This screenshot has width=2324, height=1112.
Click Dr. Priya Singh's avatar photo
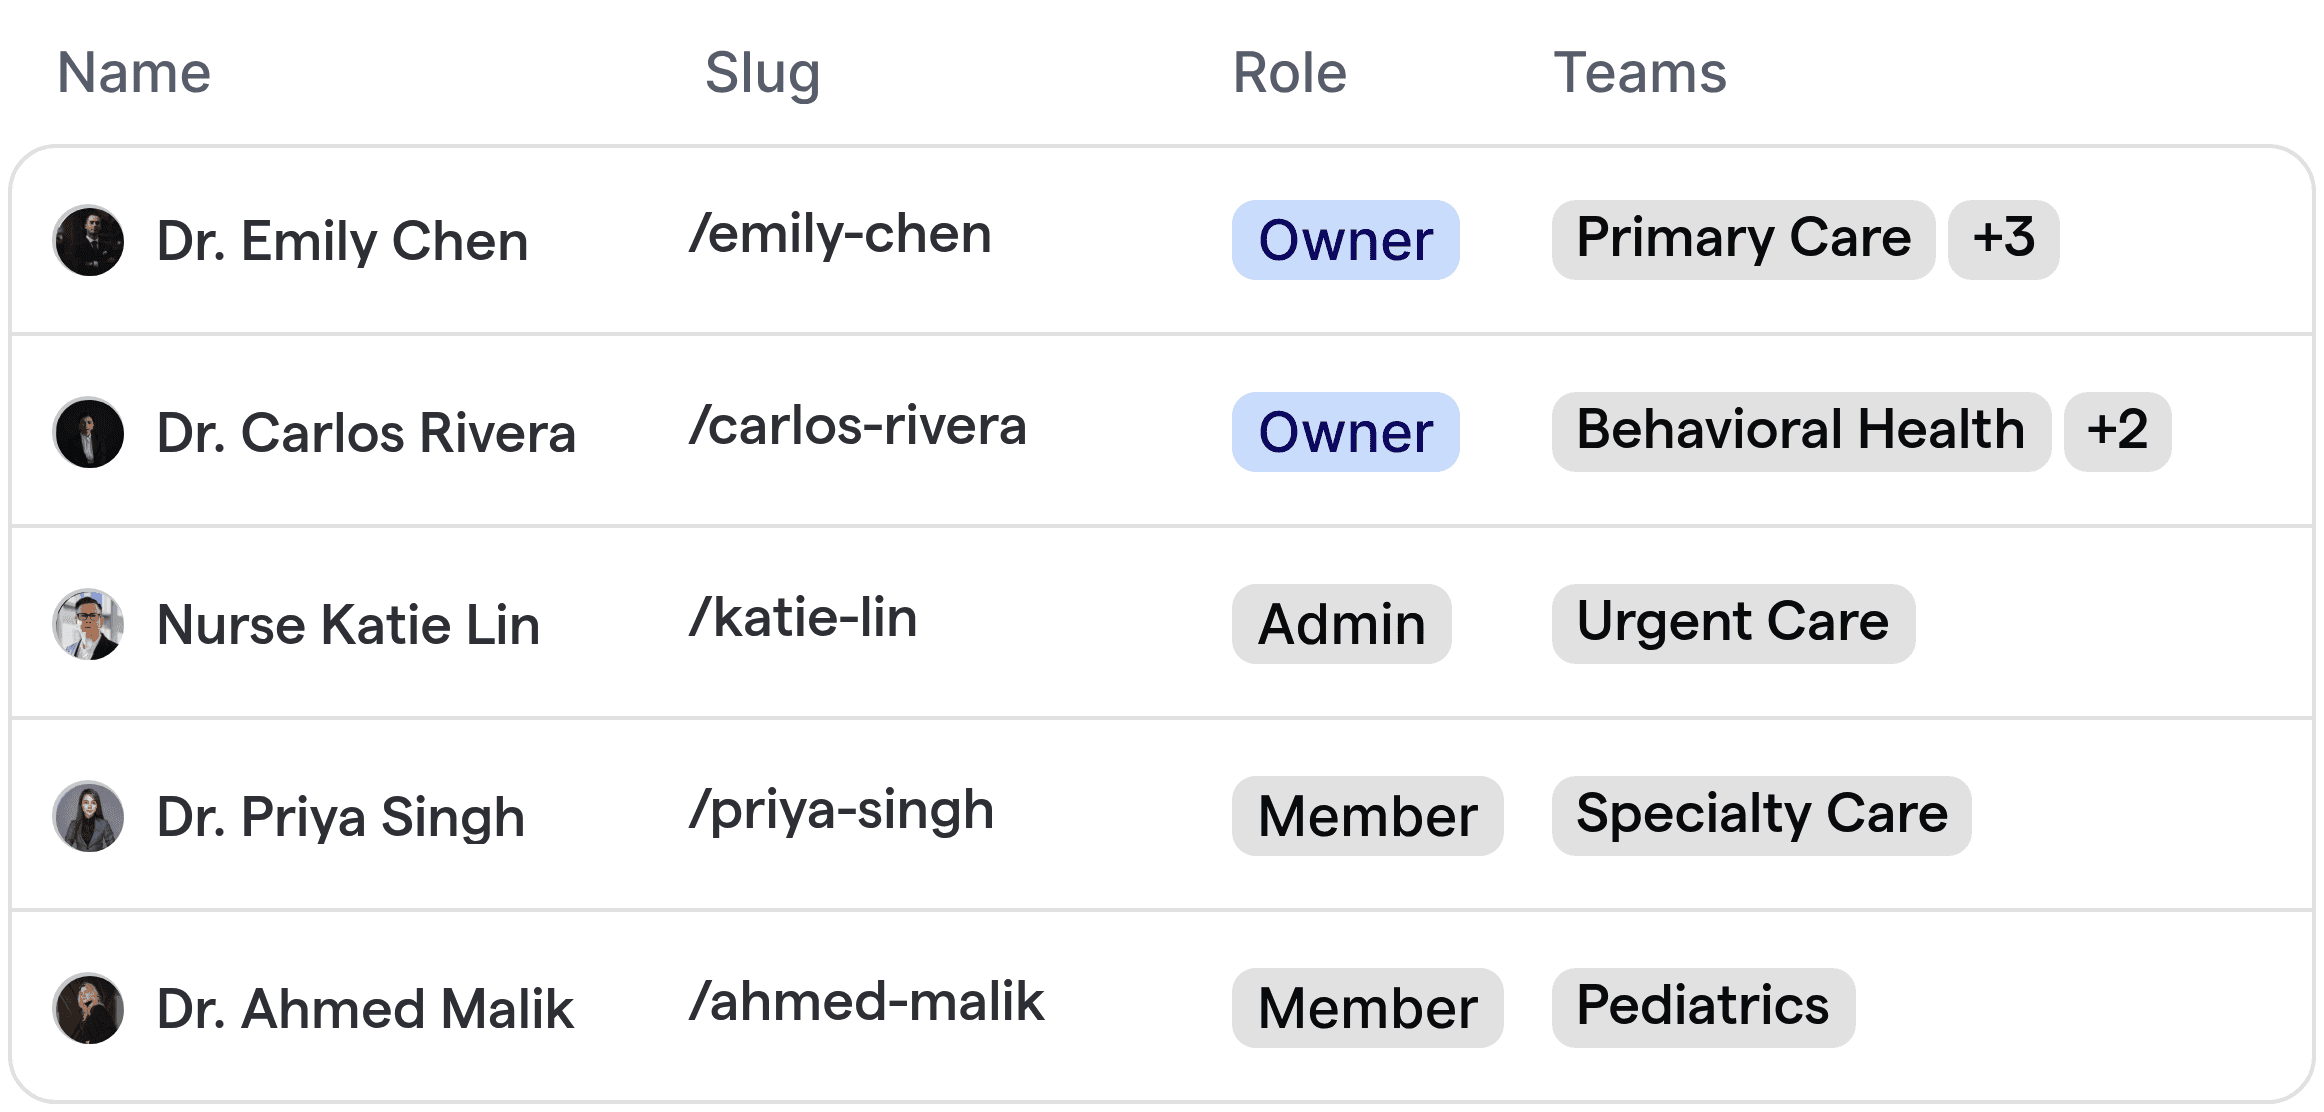[x=89, y=817]
